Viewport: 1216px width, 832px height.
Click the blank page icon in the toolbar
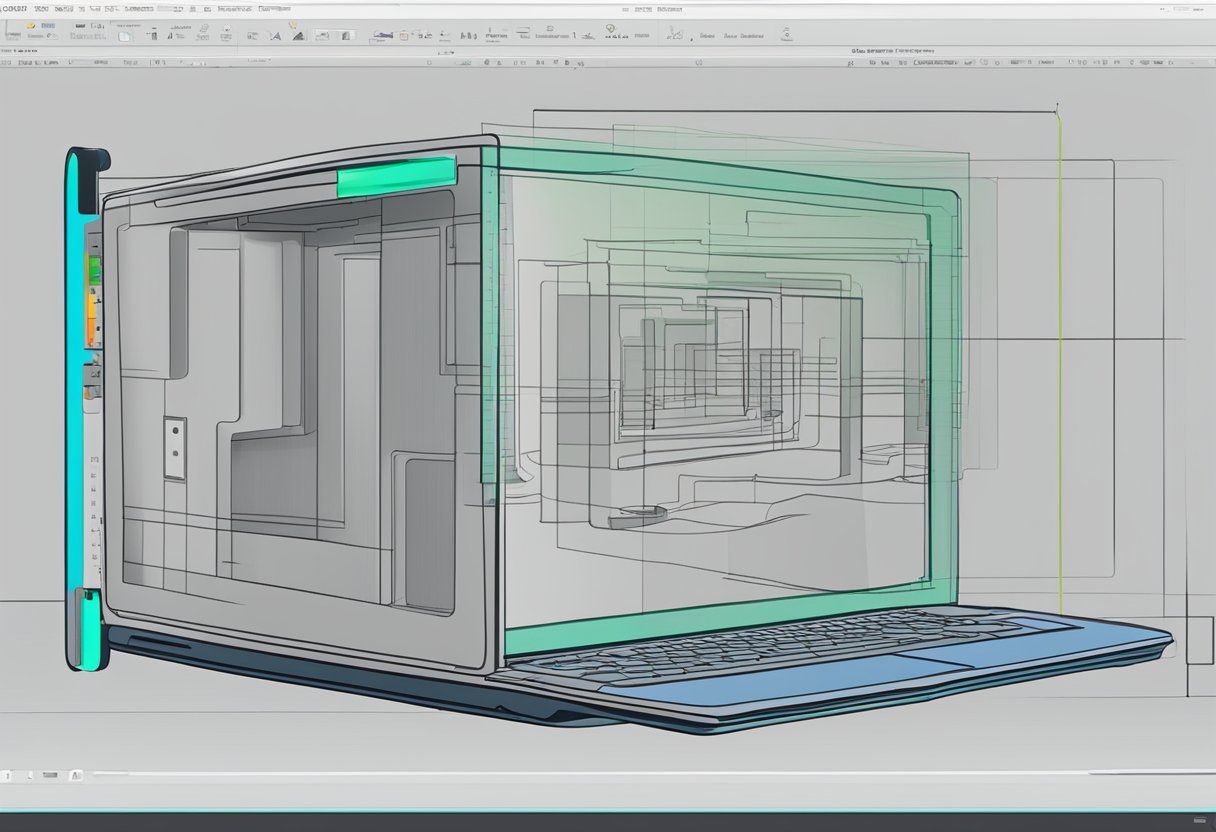(x=124, y=36)
